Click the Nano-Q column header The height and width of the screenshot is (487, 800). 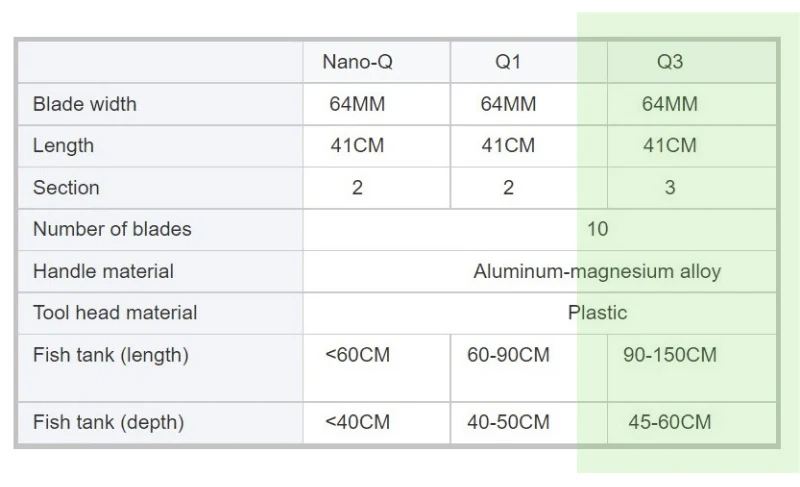click(357, 62)
